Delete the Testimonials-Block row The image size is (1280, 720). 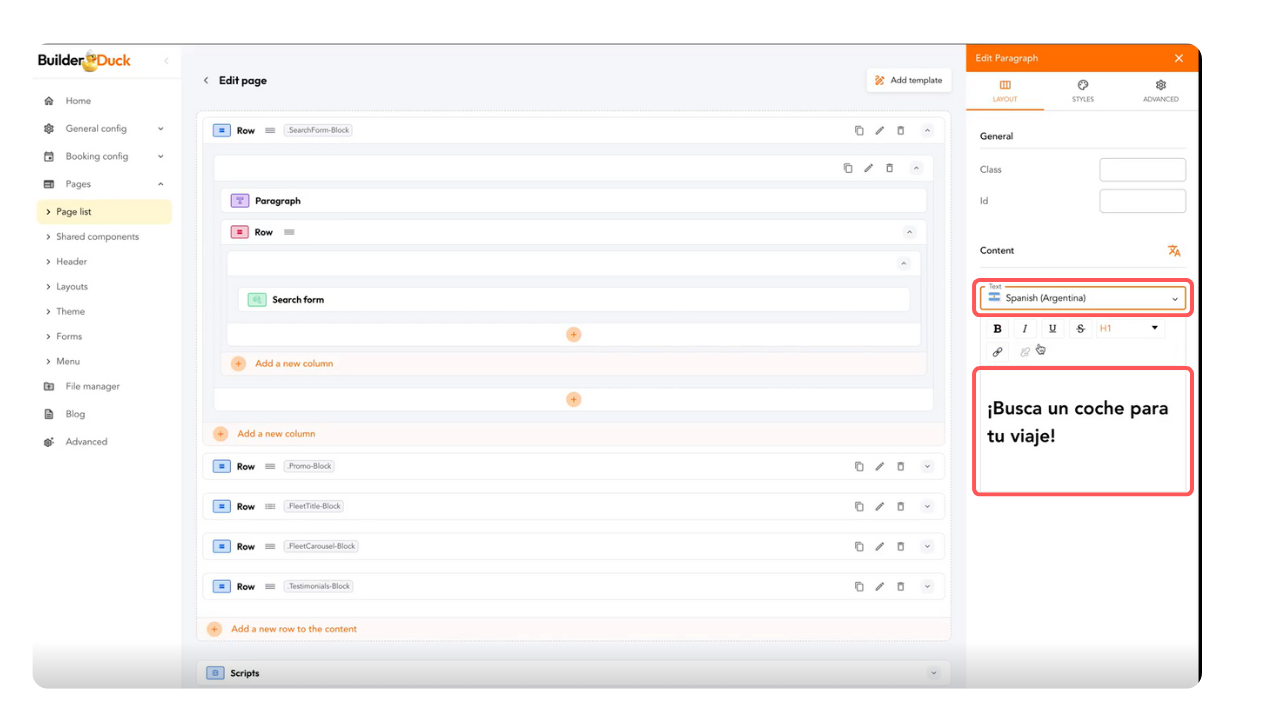[x=900, y=587]
